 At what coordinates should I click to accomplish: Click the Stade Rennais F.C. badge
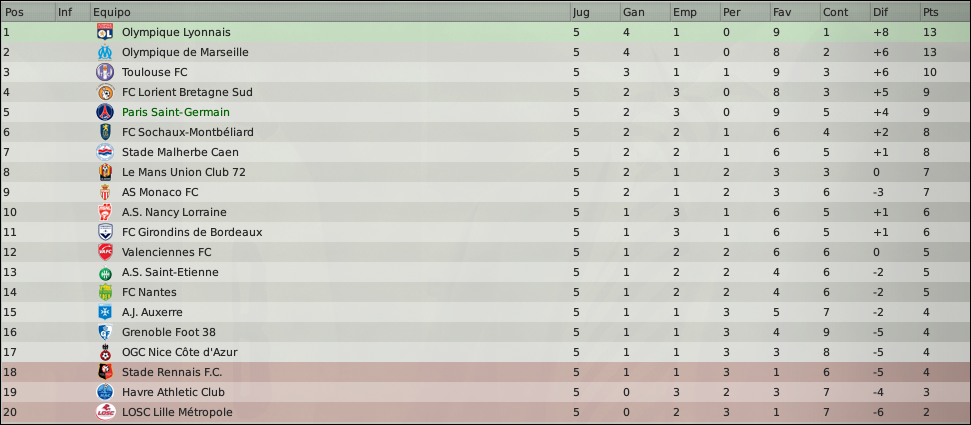(105, 372)
